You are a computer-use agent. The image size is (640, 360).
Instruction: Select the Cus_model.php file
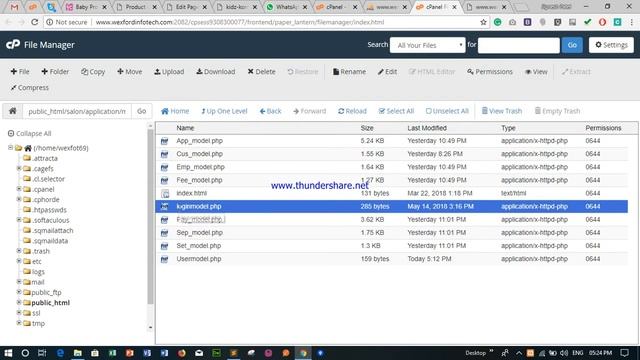point(392,154)
